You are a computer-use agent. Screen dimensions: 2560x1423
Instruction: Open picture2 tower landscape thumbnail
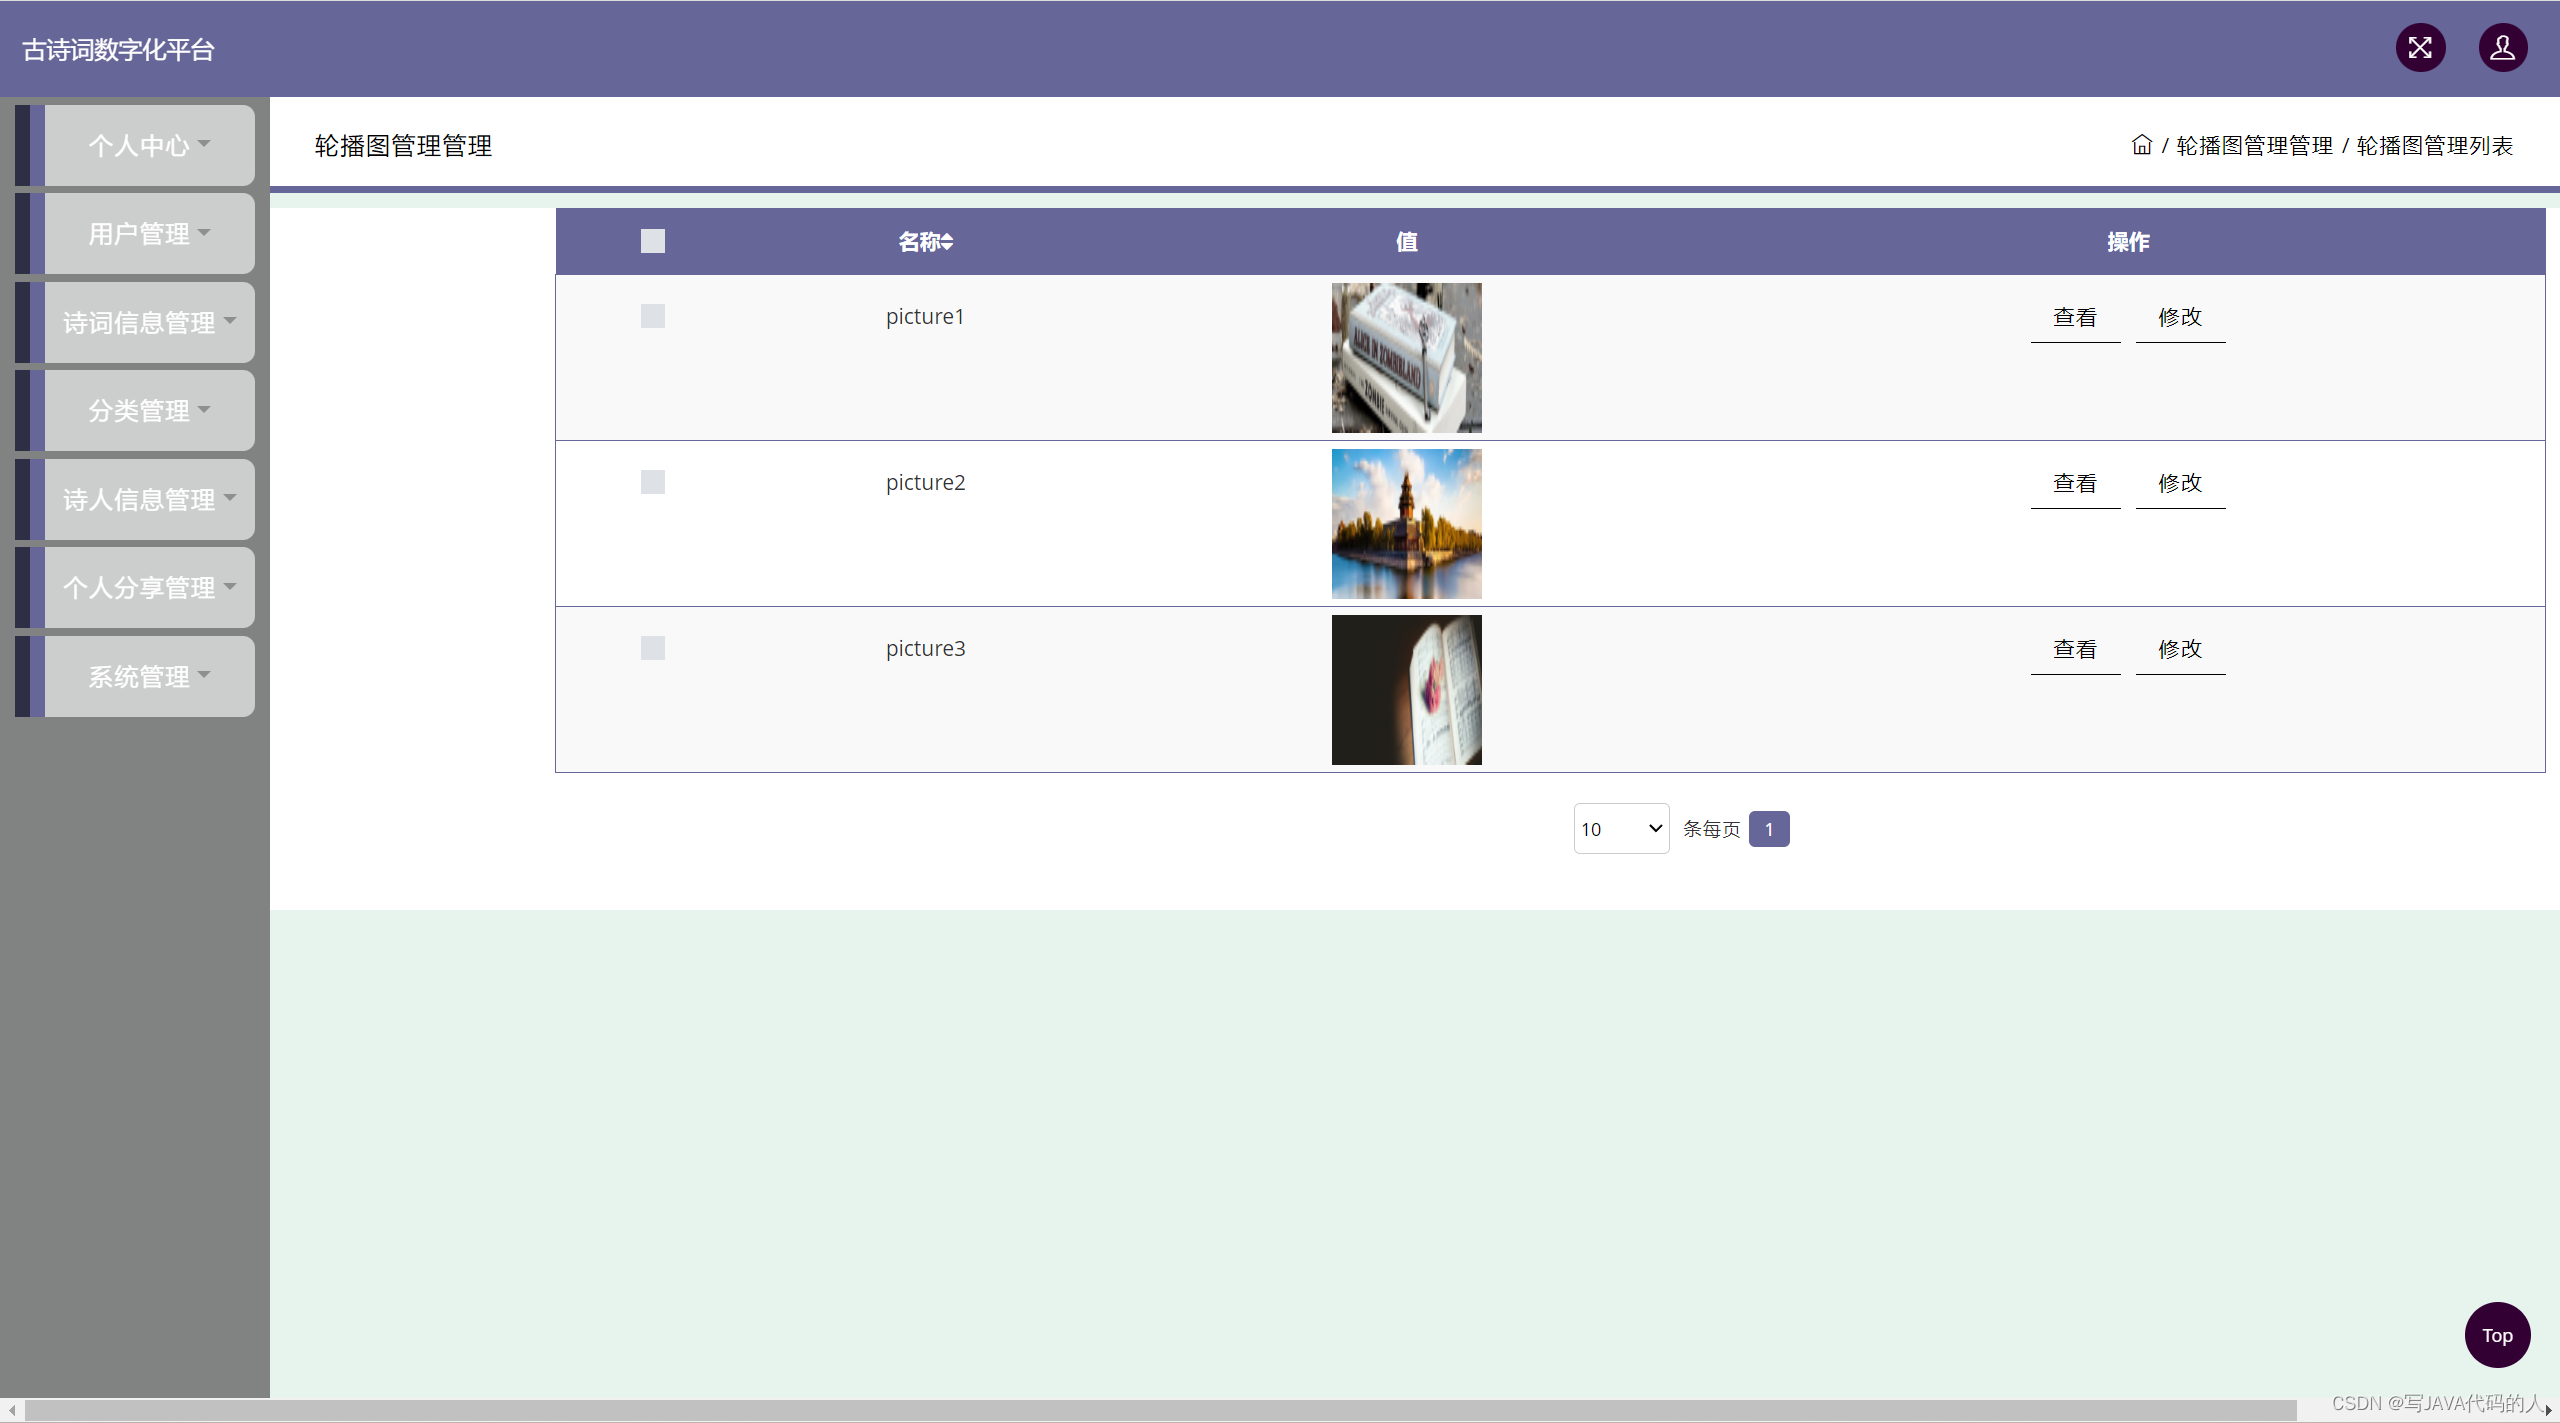[1406, 524]
